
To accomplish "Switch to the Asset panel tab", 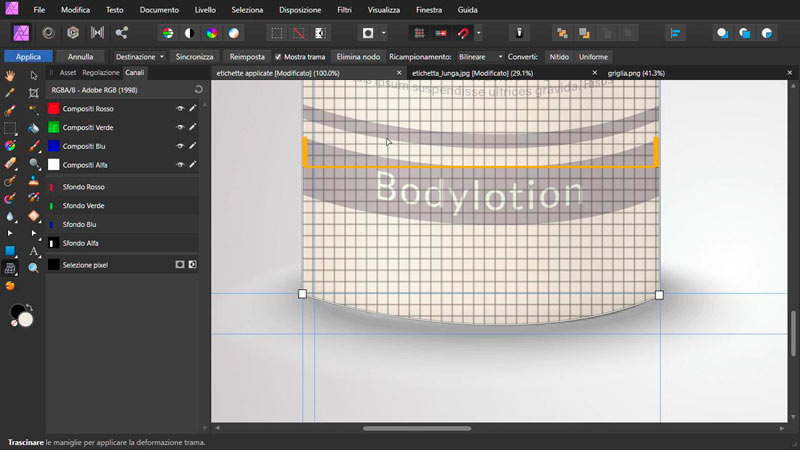I will point(68,73).
